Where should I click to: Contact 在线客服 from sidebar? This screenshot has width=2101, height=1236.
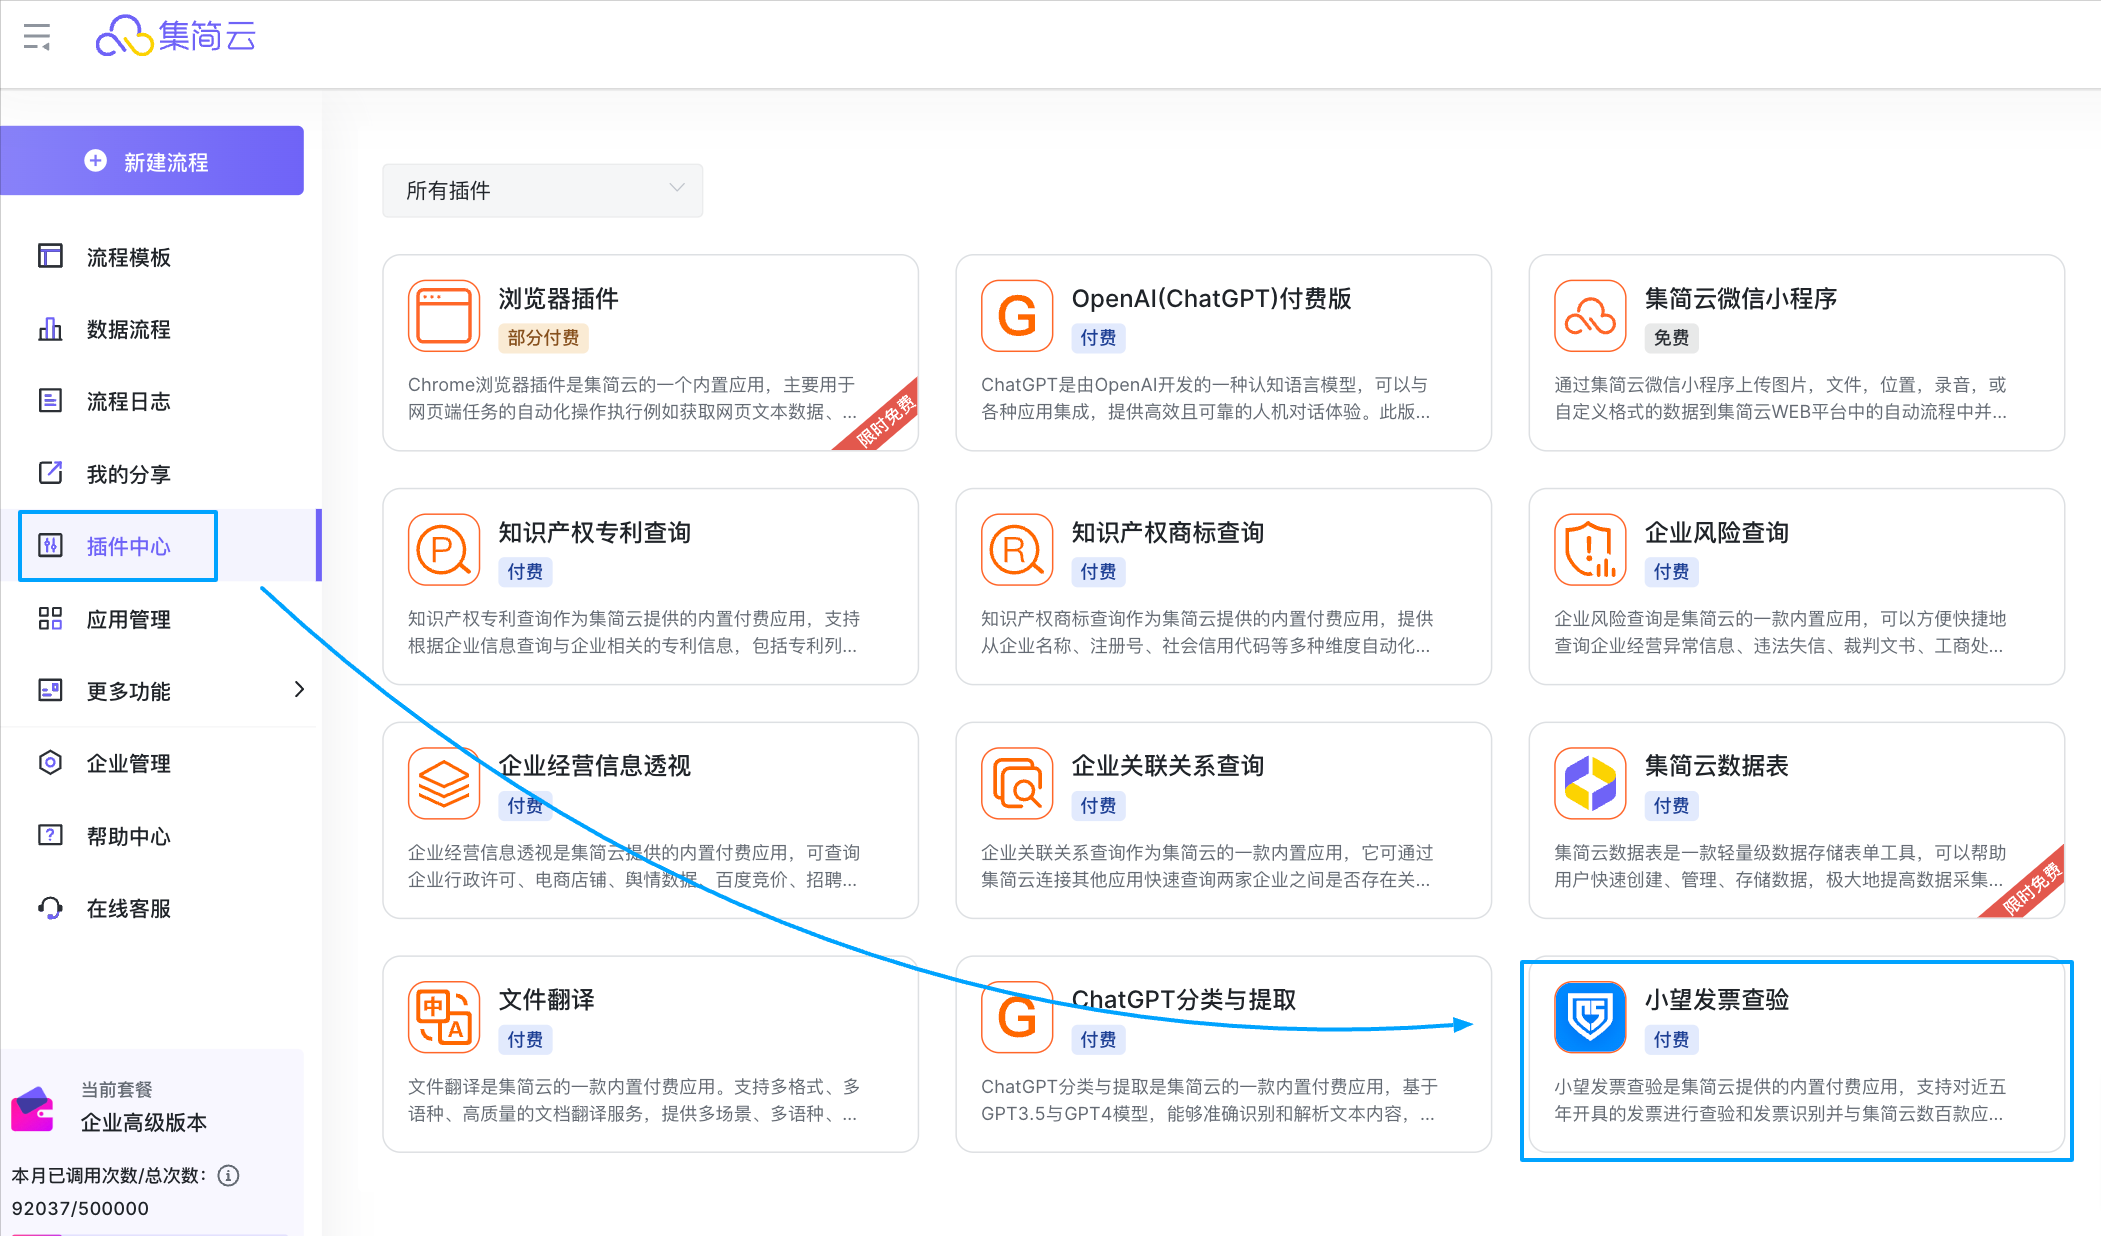click(x=160, y=908)
